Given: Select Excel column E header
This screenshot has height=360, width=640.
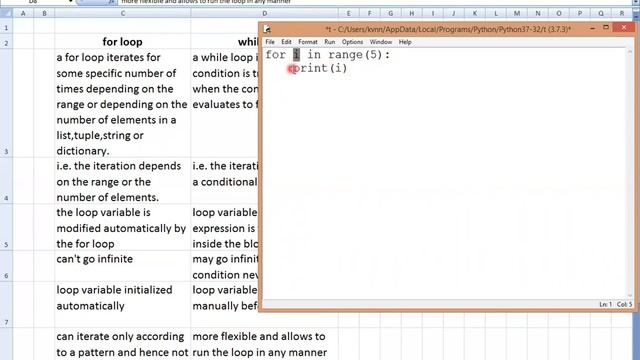Looking at the screenshot, I should pos(349,13).
